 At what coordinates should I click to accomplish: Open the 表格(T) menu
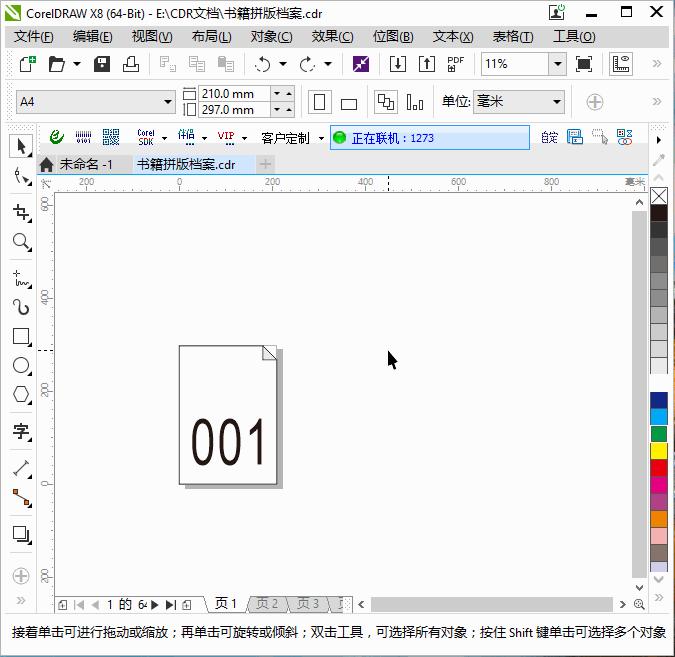tap(513, 37)
